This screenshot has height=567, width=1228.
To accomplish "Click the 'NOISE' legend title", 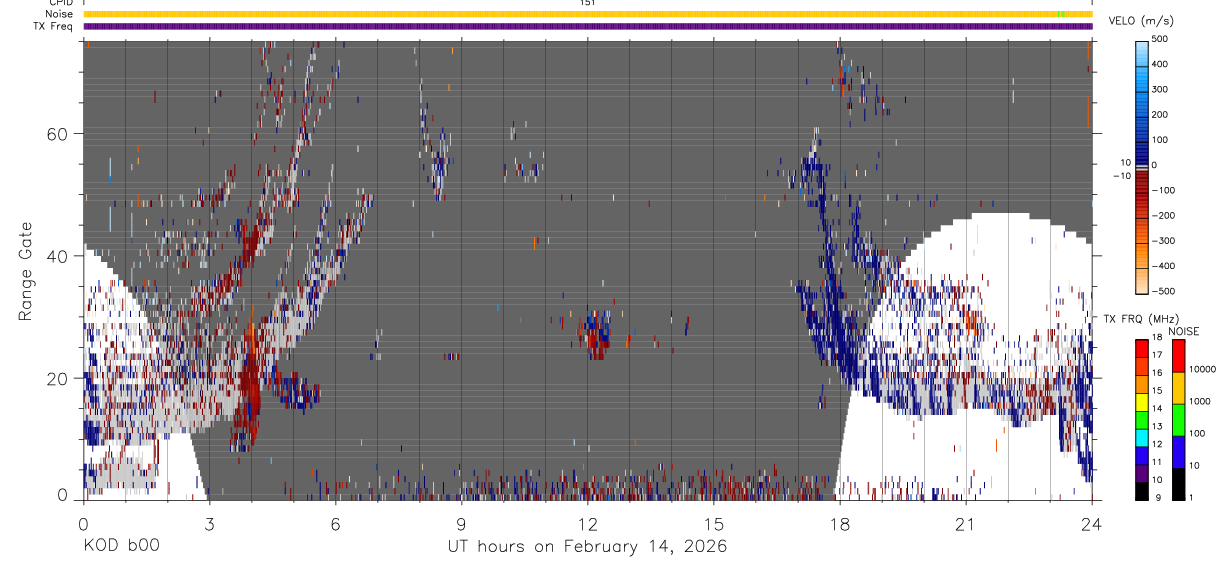I will 1184,331.
